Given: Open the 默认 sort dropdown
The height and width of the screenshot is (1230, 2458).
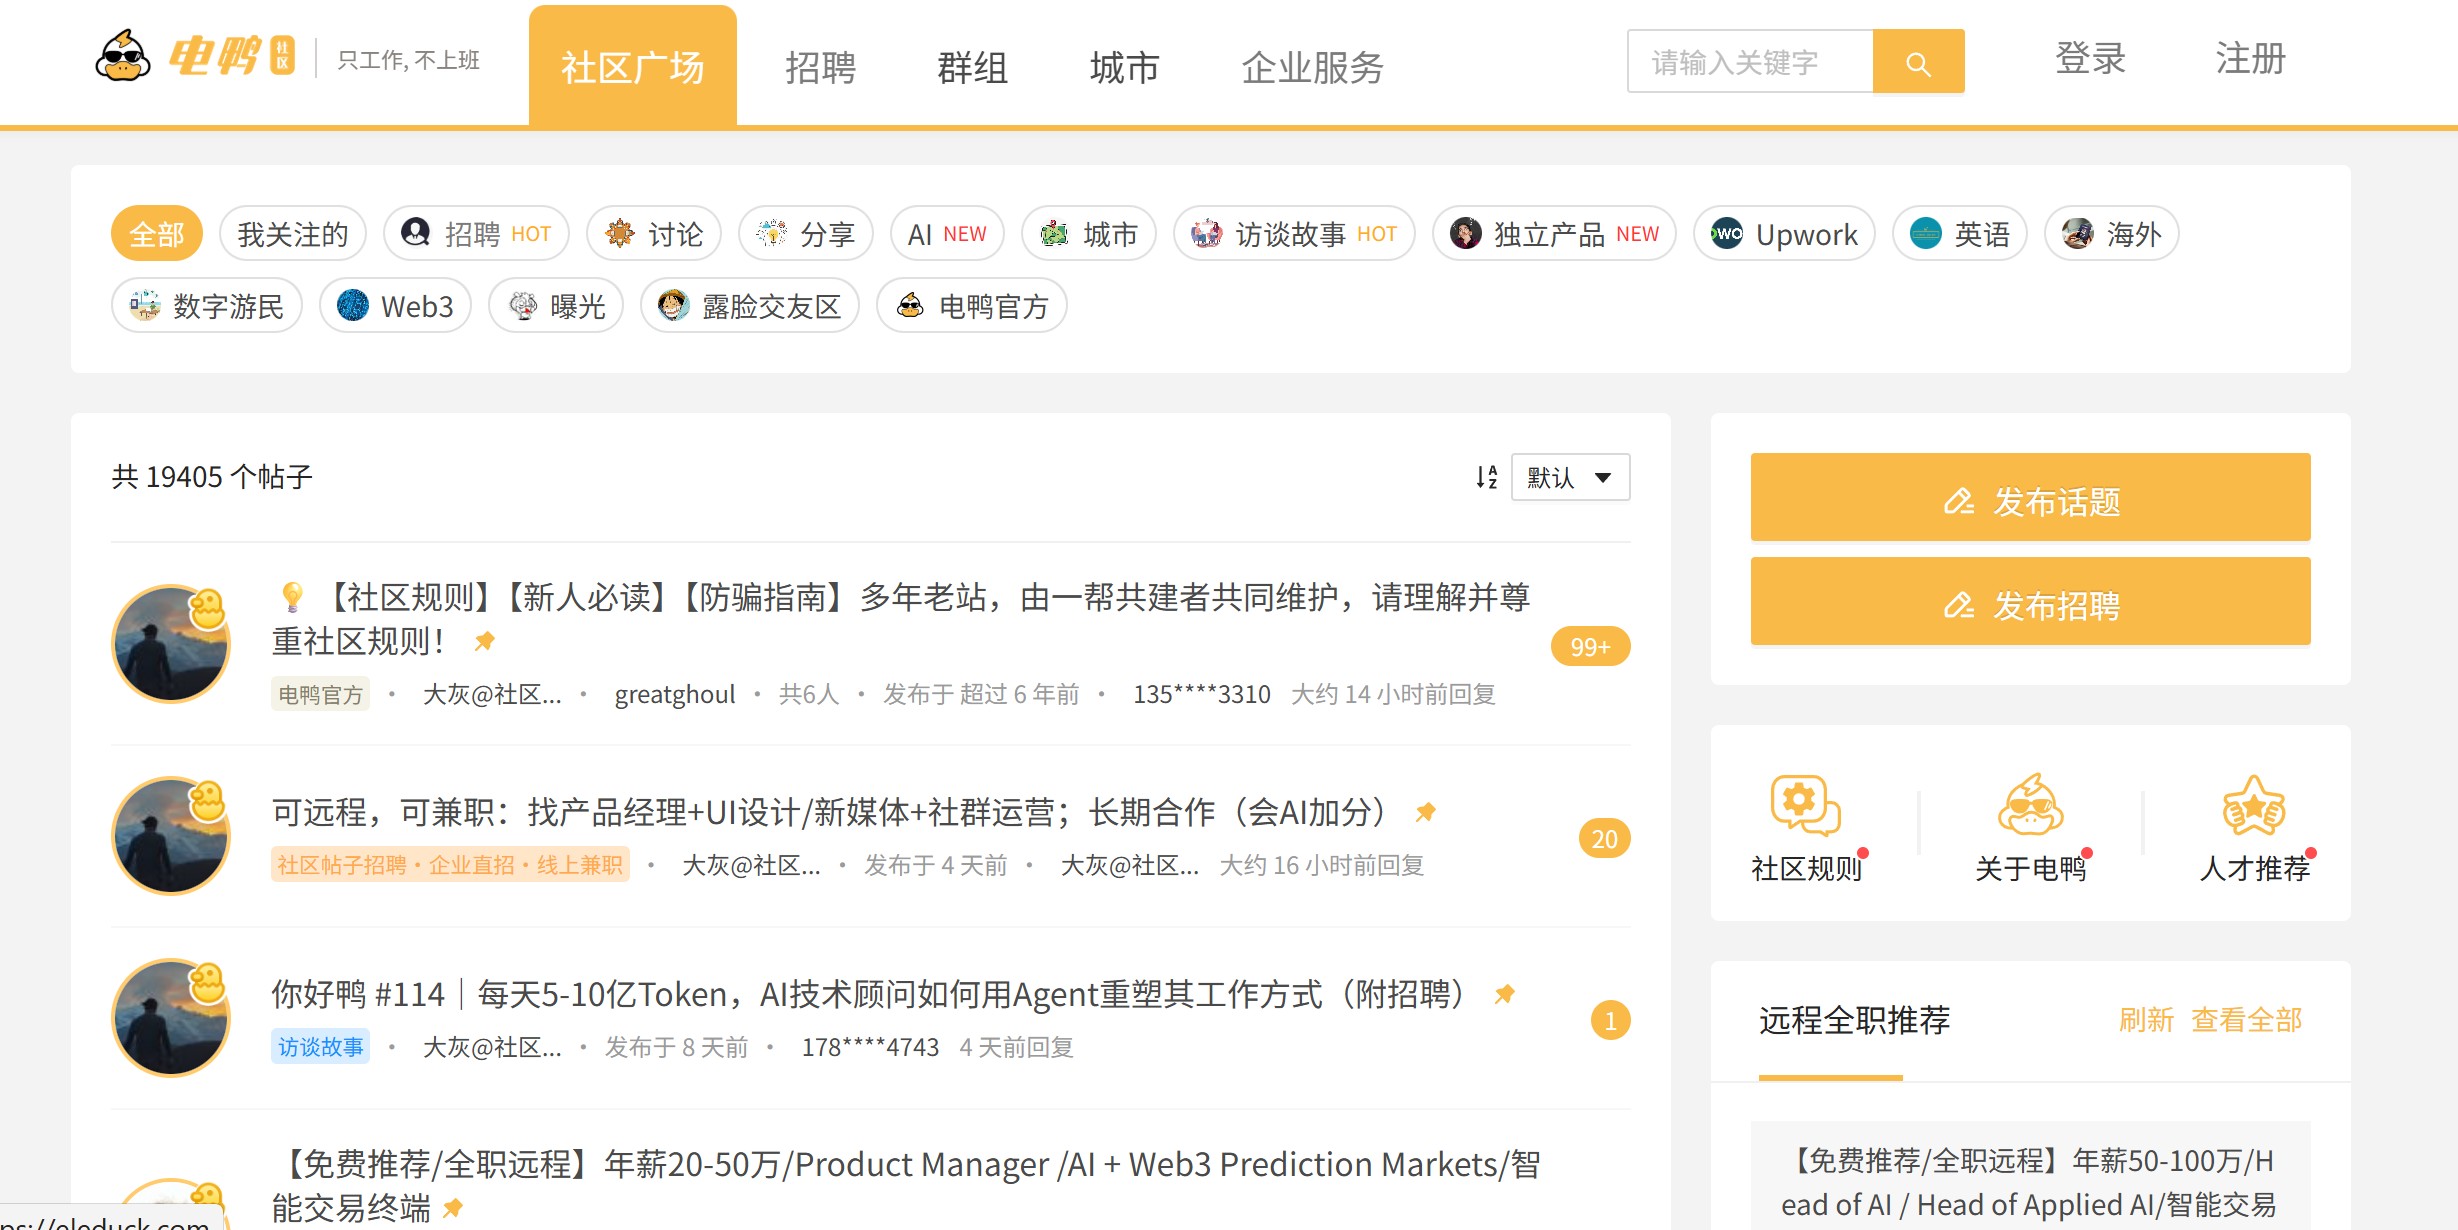Looking at the screenshot, I should (1570, 477).
